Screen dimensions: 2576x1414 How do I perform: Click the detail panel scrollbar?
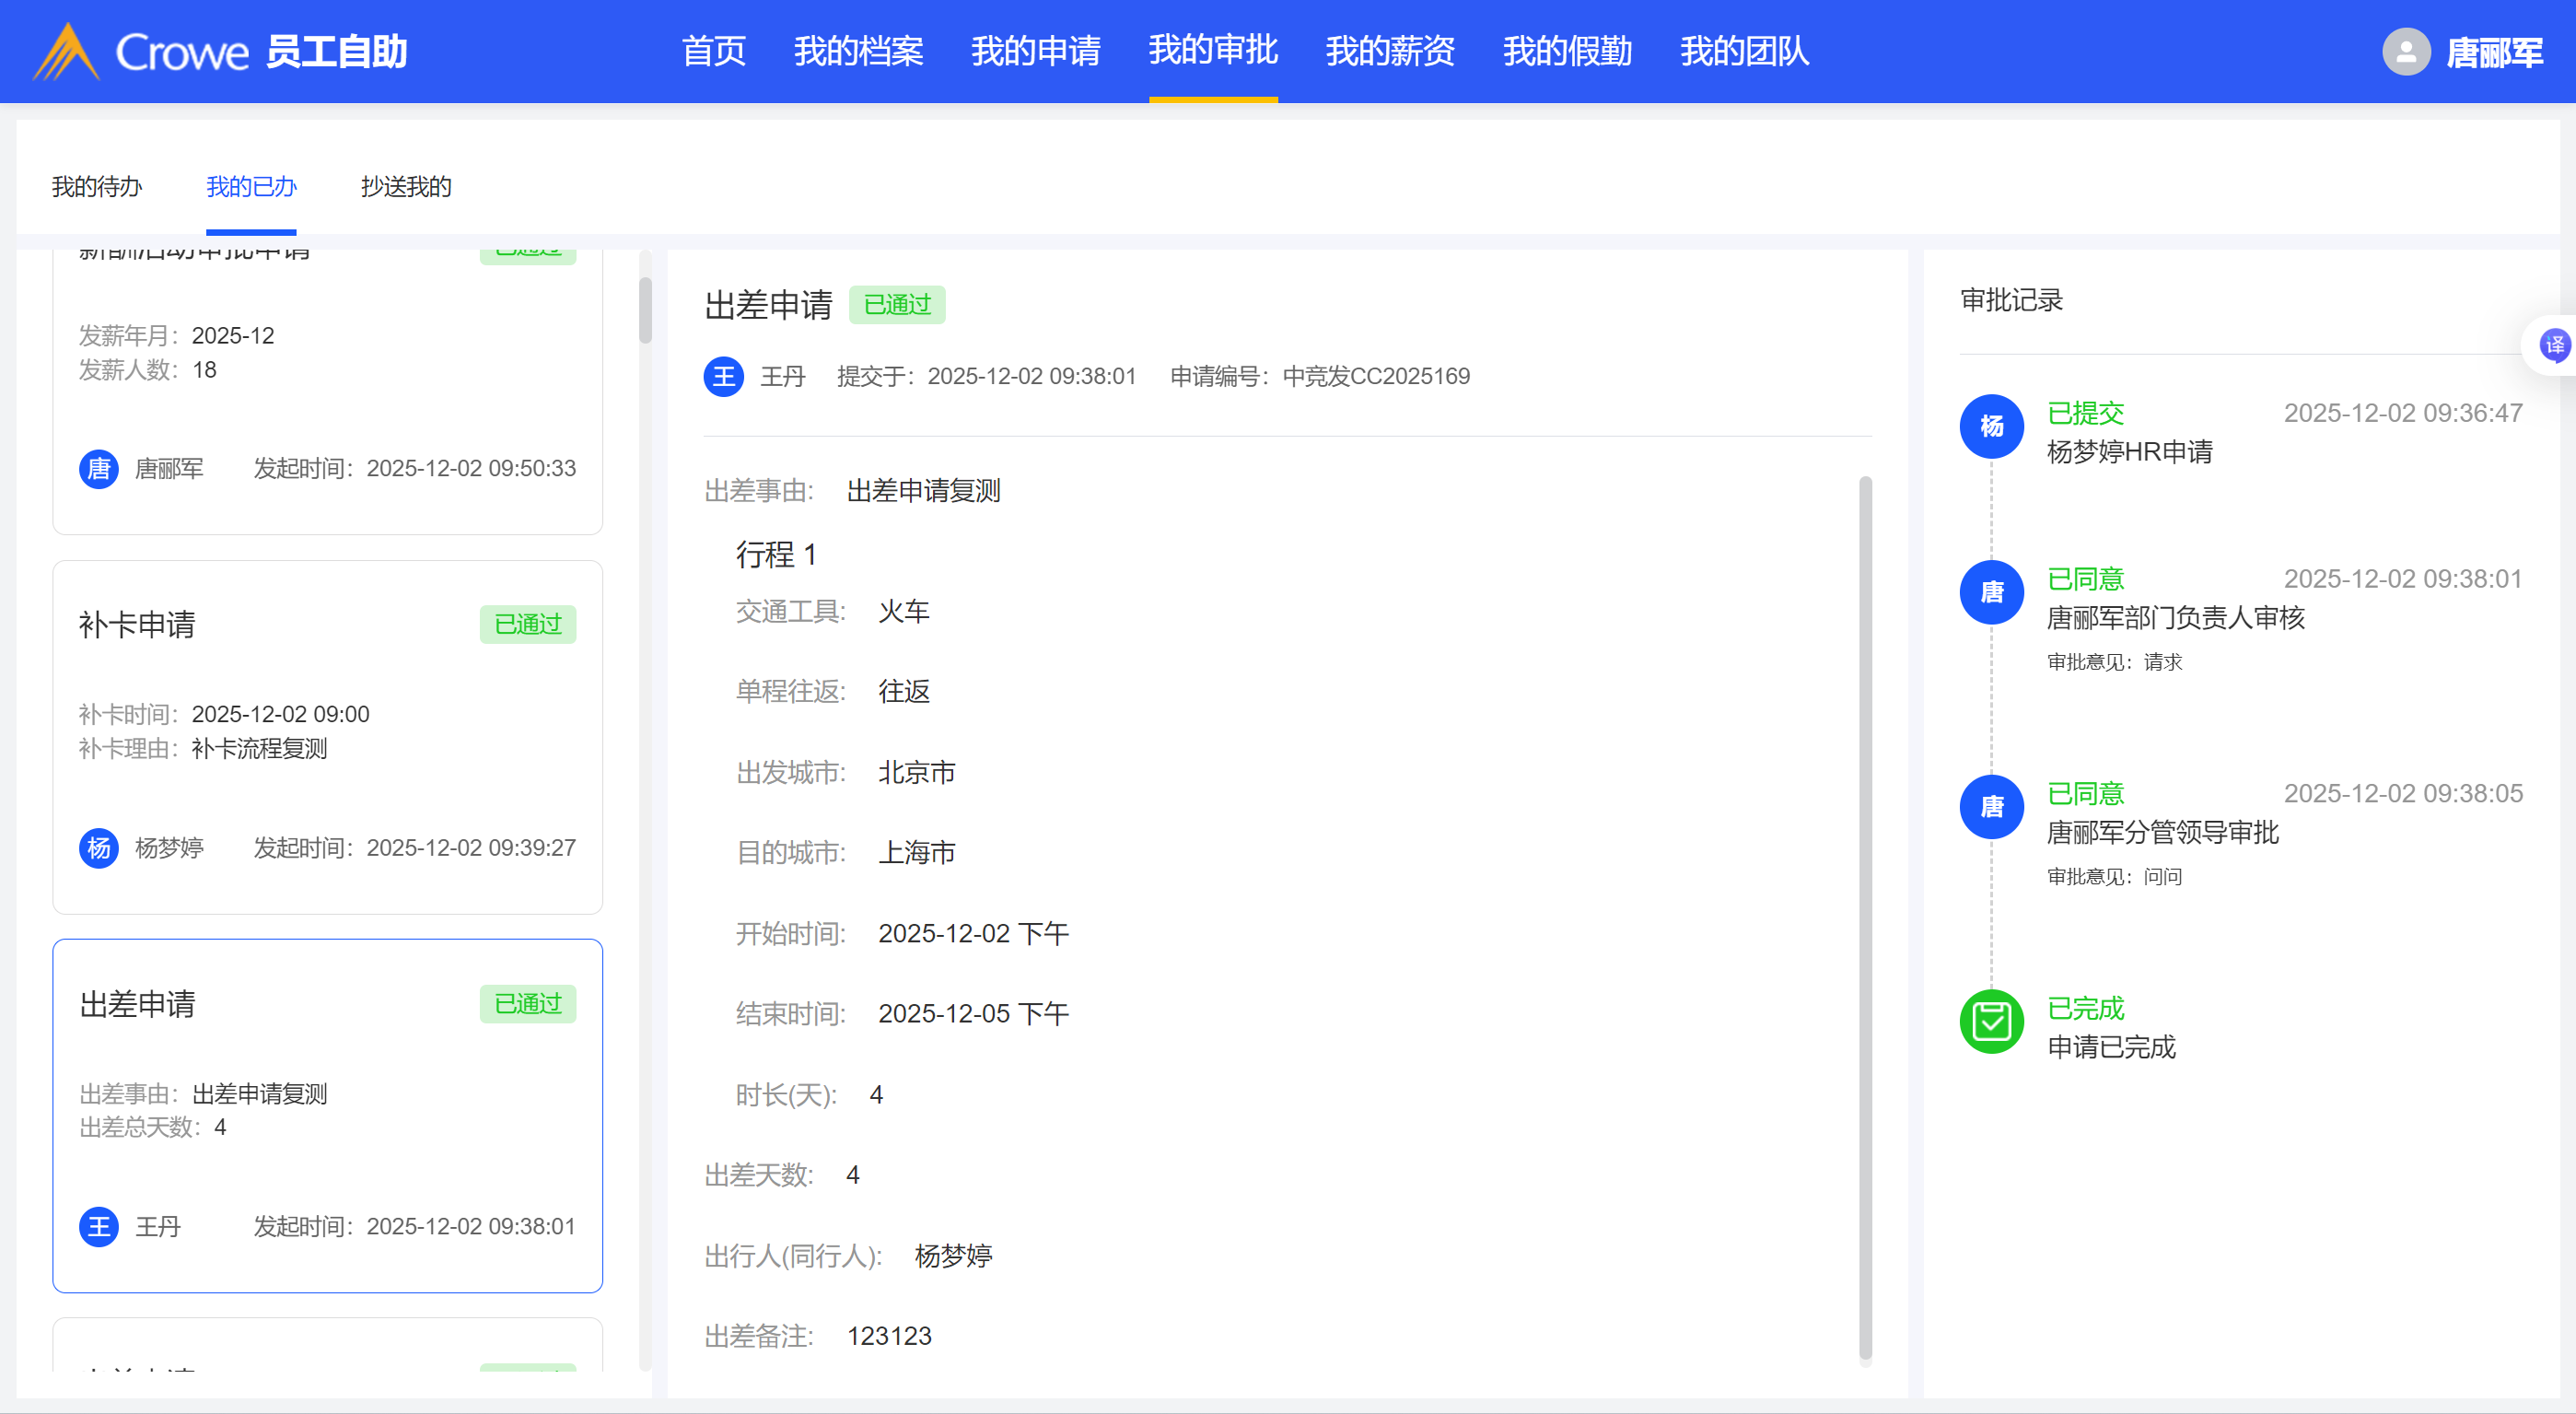[x=1865, y=918]
